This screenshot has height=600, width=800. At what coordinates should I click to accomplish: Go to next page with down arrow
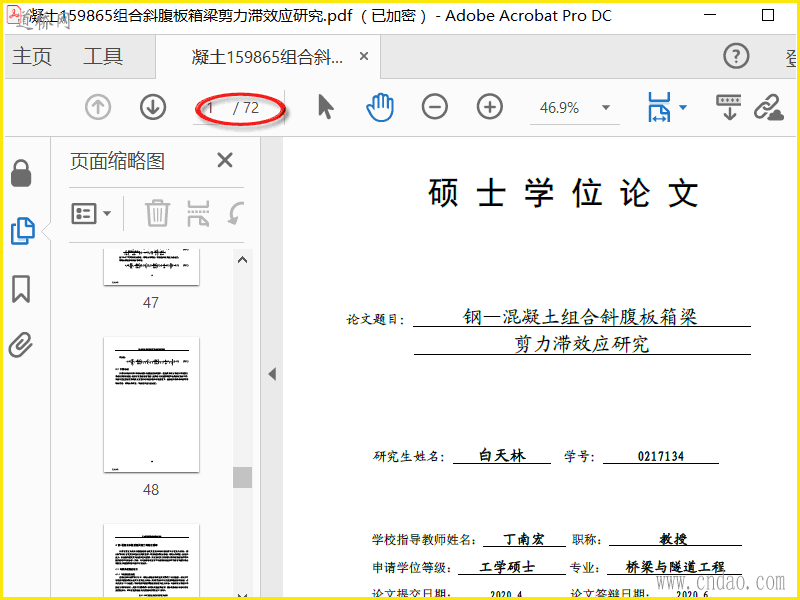(153, 108)
